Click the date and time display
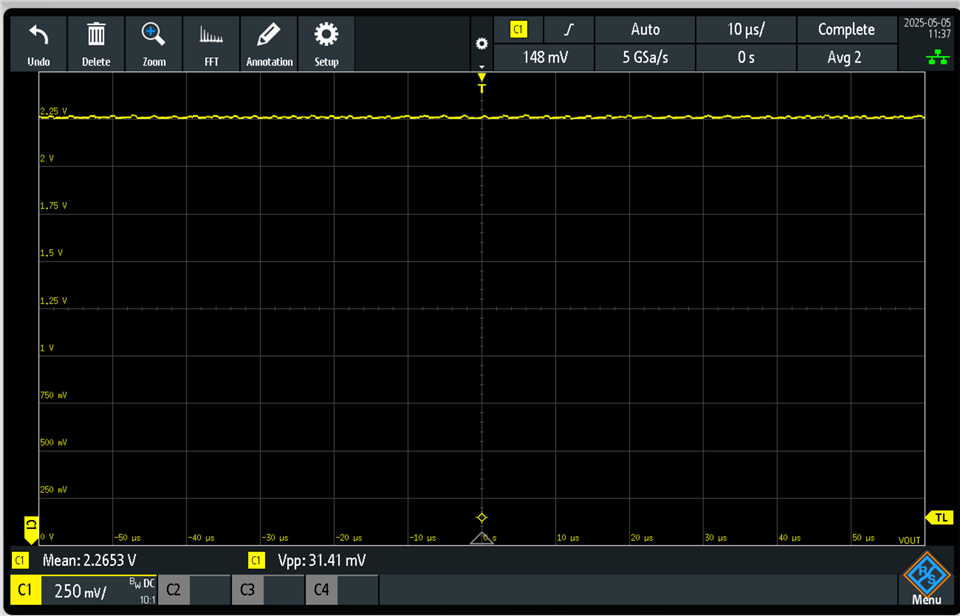The height and width of the screenshot is (616, 960). click(x=927, y=28)
